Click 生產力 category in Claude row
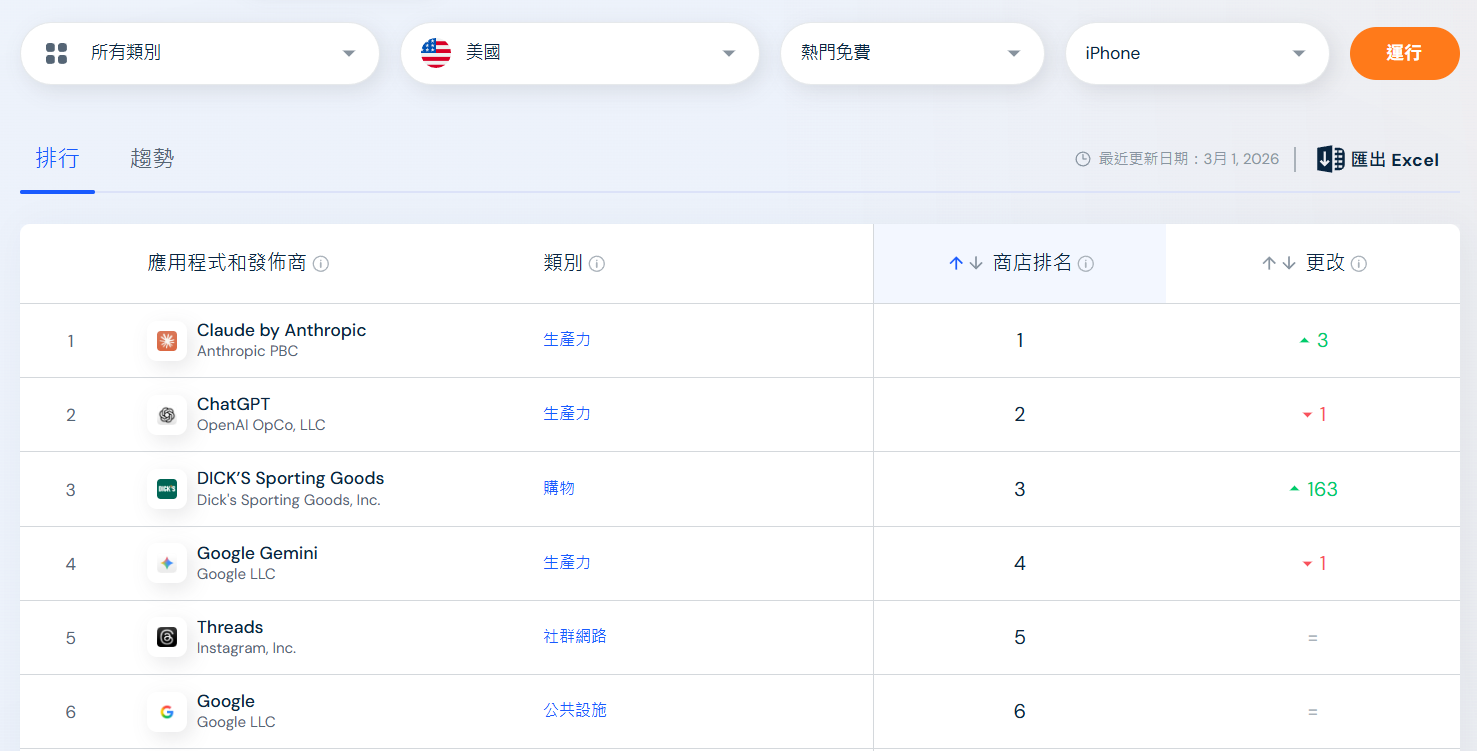This screenshot has height=751, width=1477. coord(567,340)
